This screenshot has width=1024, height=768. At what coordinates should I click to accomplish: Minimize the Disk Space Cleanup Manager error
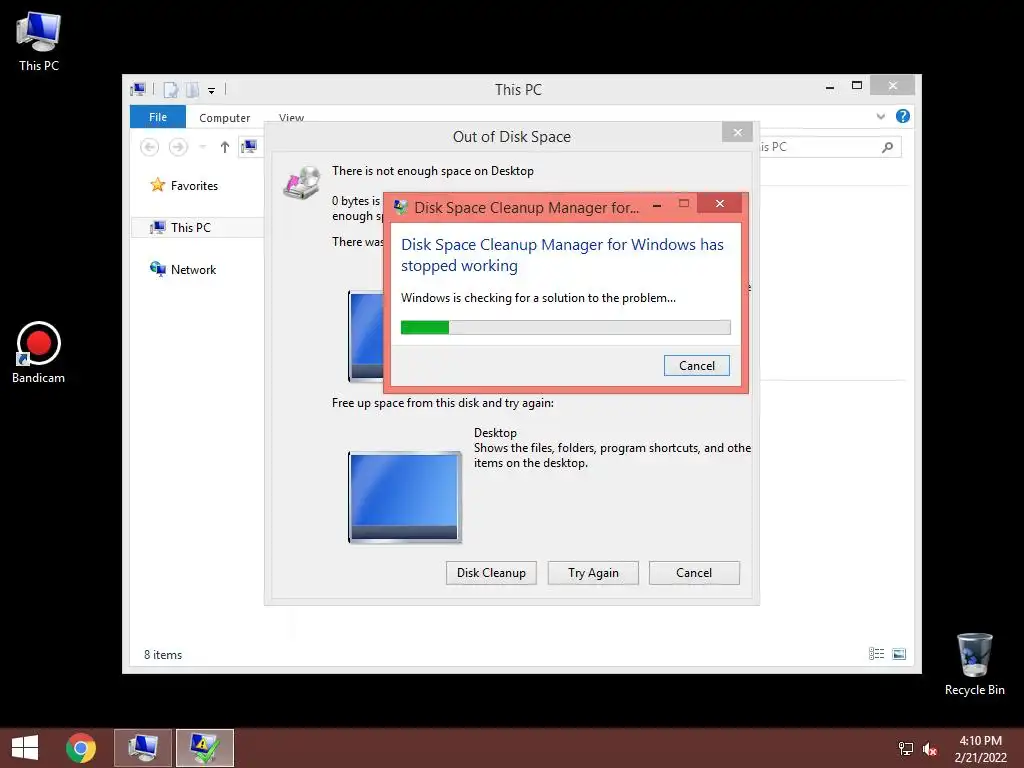click(657, 205)
